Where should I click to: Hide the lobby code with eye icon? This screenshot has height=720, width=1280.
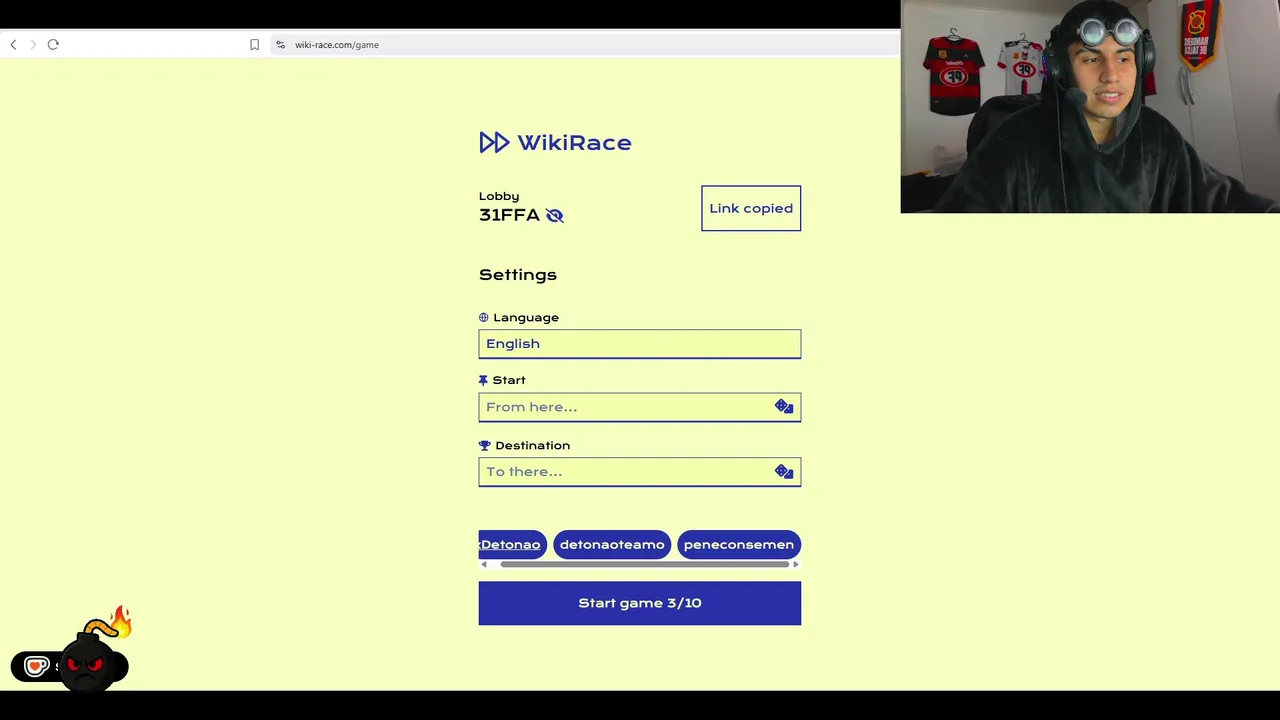[554, 215]
